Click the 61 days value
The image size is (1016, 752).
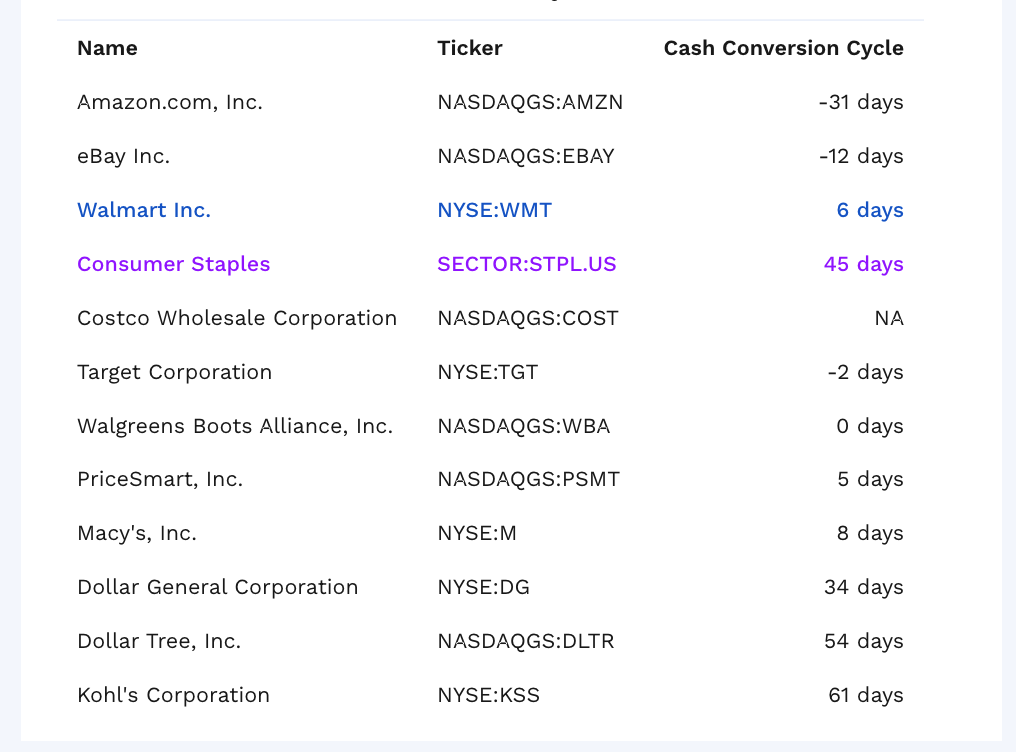[866, 695]
